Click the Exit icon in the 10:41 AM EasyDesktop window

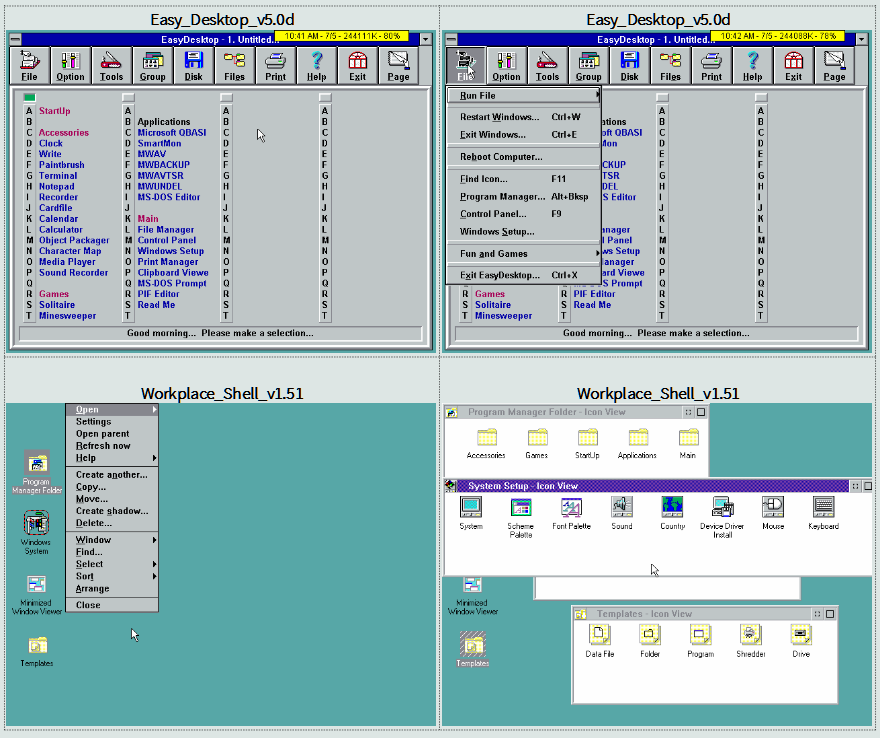pos(357,66)
